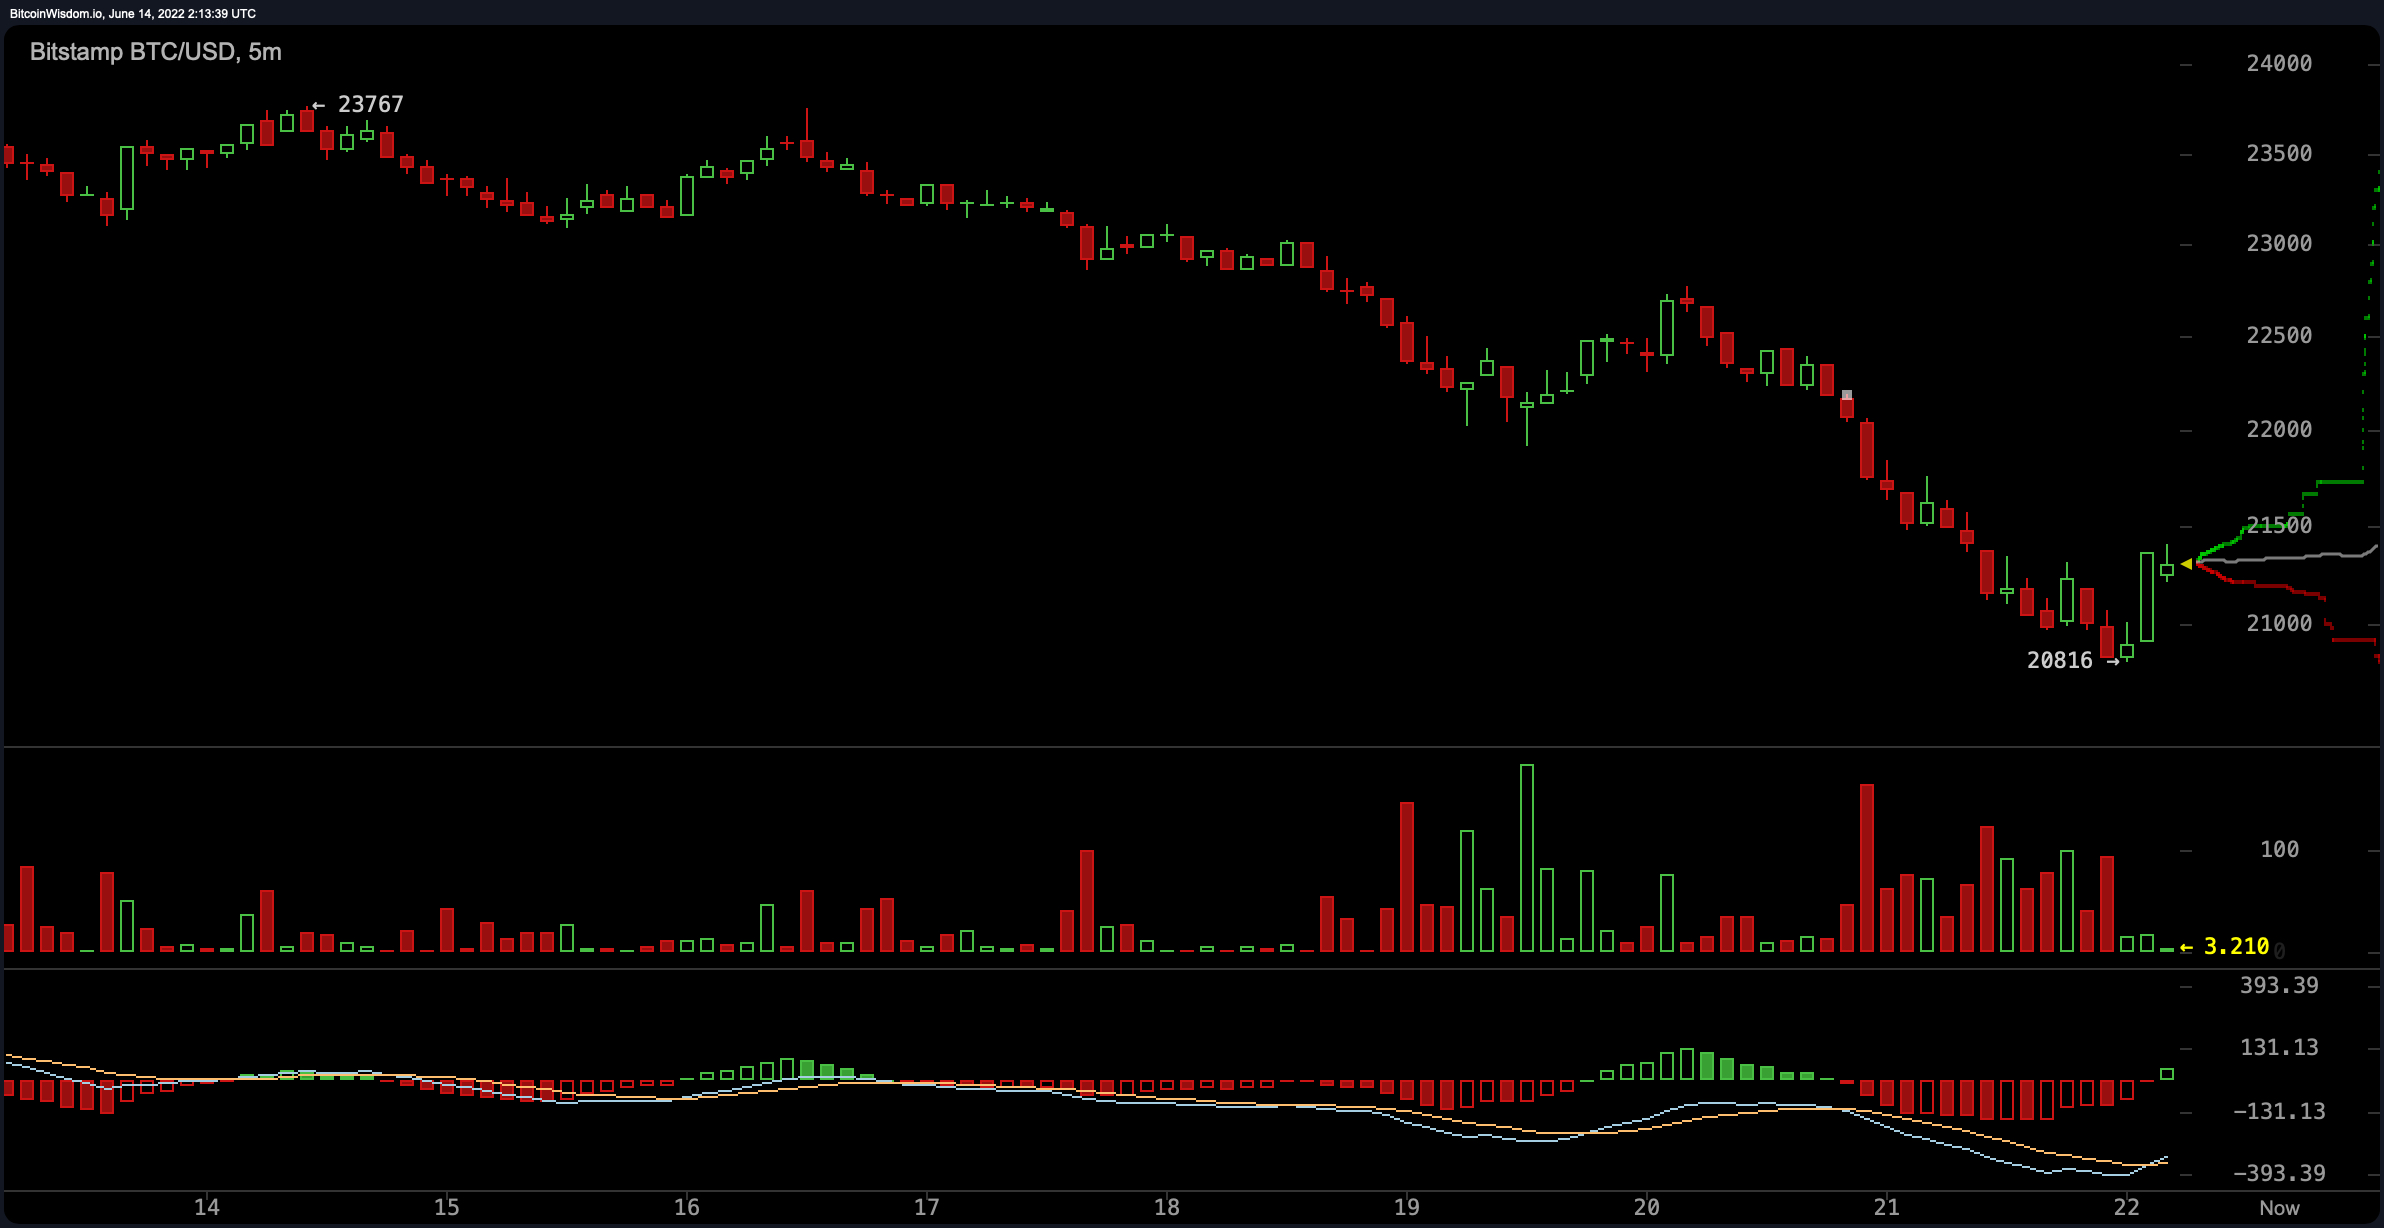Click the −393.39 MACD axis label
2384x1228 pixels.
click(x=2279, y=1174)
